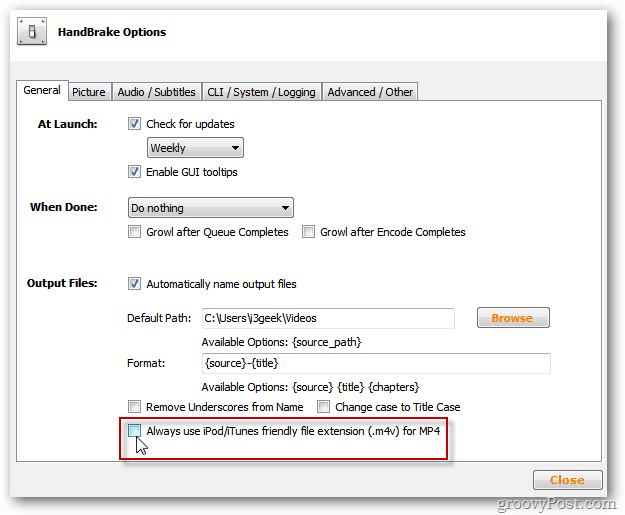Open the CLI / System / Logging tab

click(261, 92)
